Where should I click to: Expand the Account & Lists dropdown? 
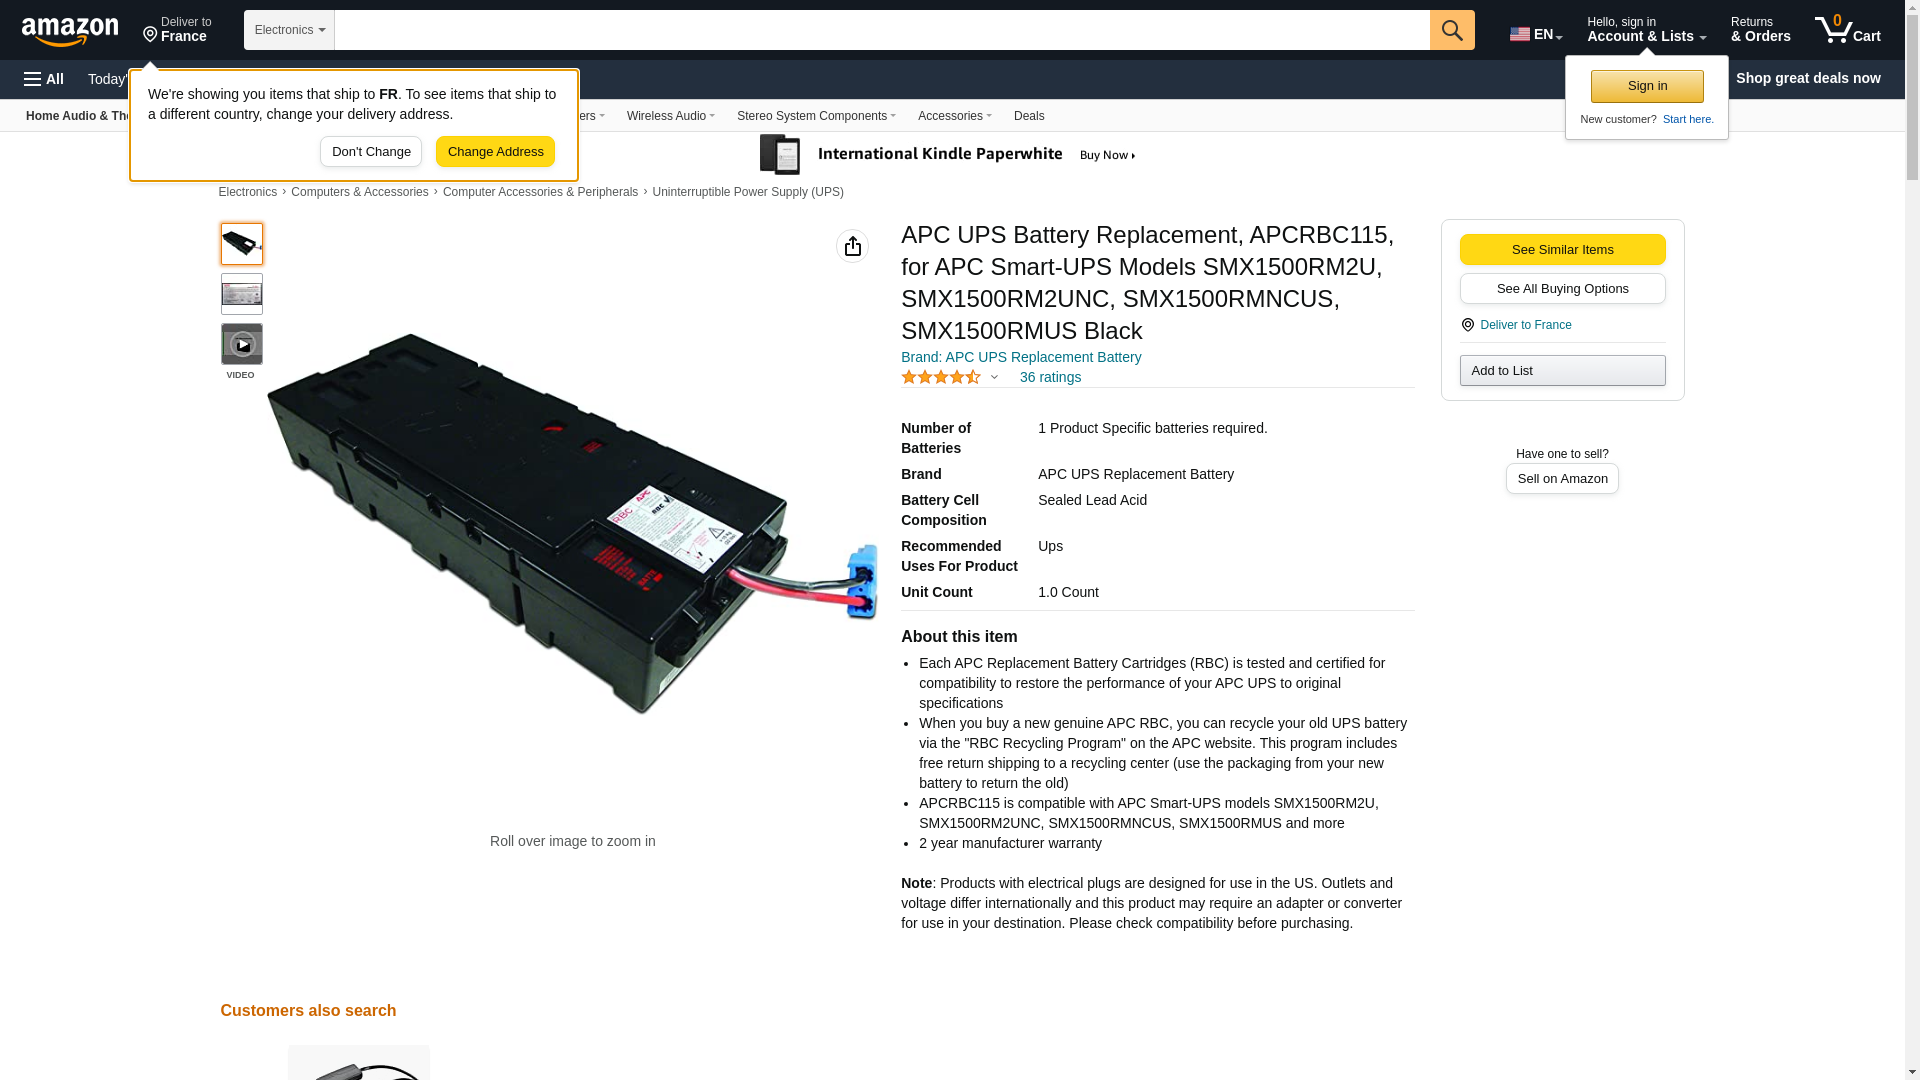[x=1646, y=30]
